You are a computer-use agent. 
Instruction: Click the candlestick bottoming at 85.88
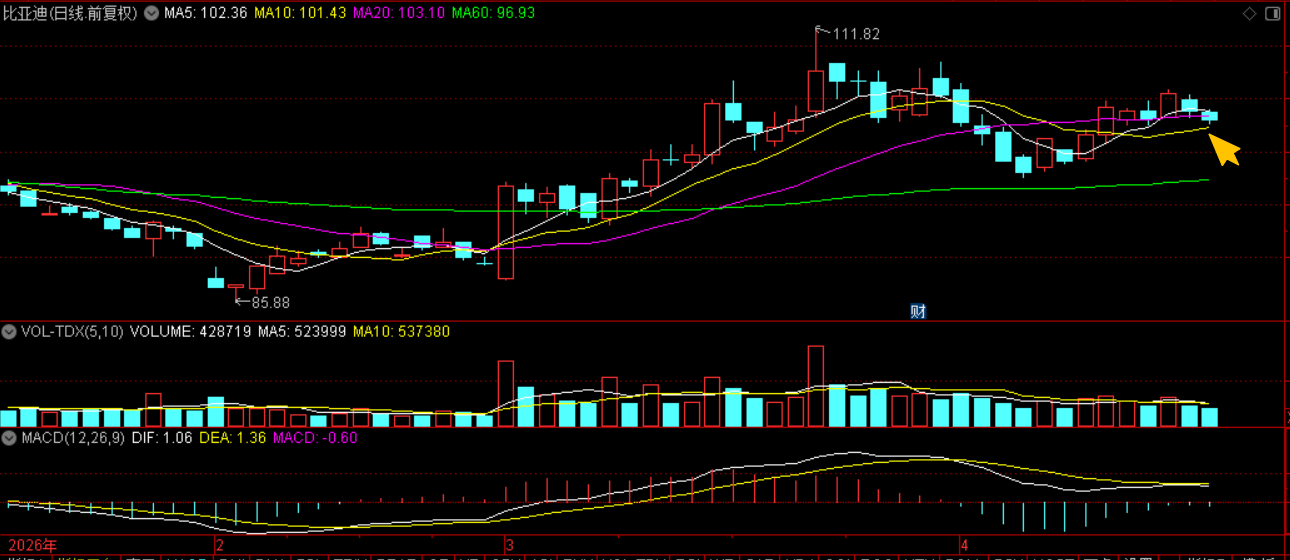pos(236,289)
